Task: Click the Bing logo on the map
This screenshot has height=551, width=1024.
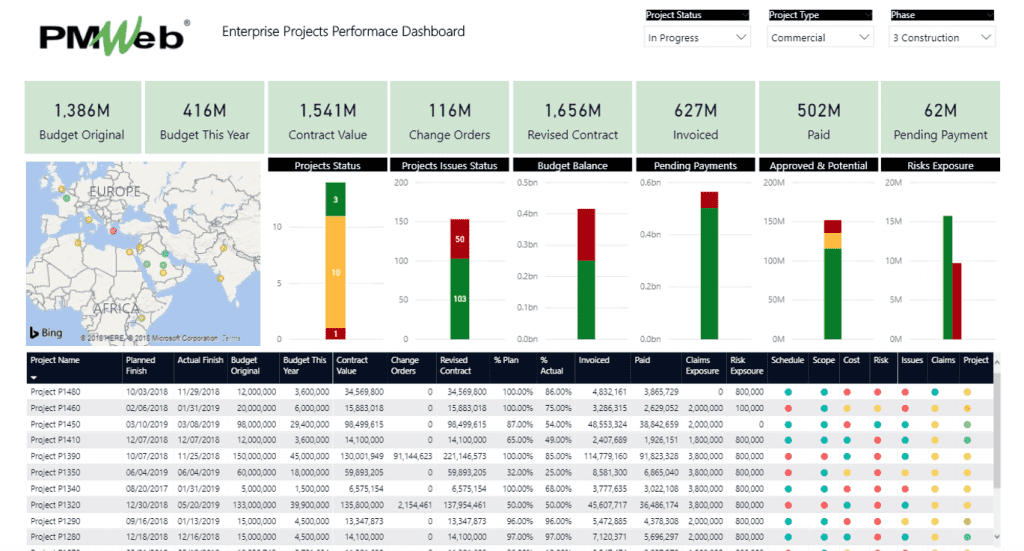Action: click(x=46, y=332)
